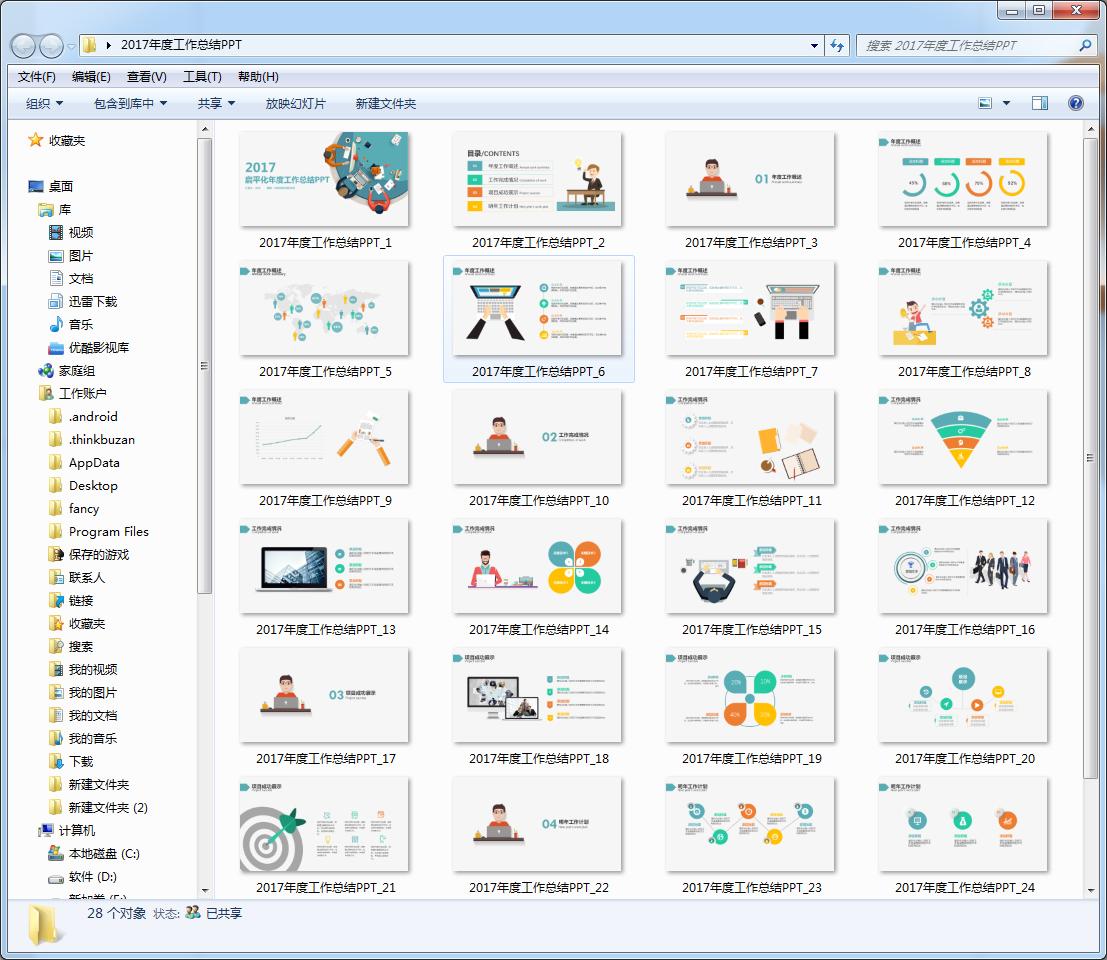Click the 家庭组 homegroup item

point(76,370)
